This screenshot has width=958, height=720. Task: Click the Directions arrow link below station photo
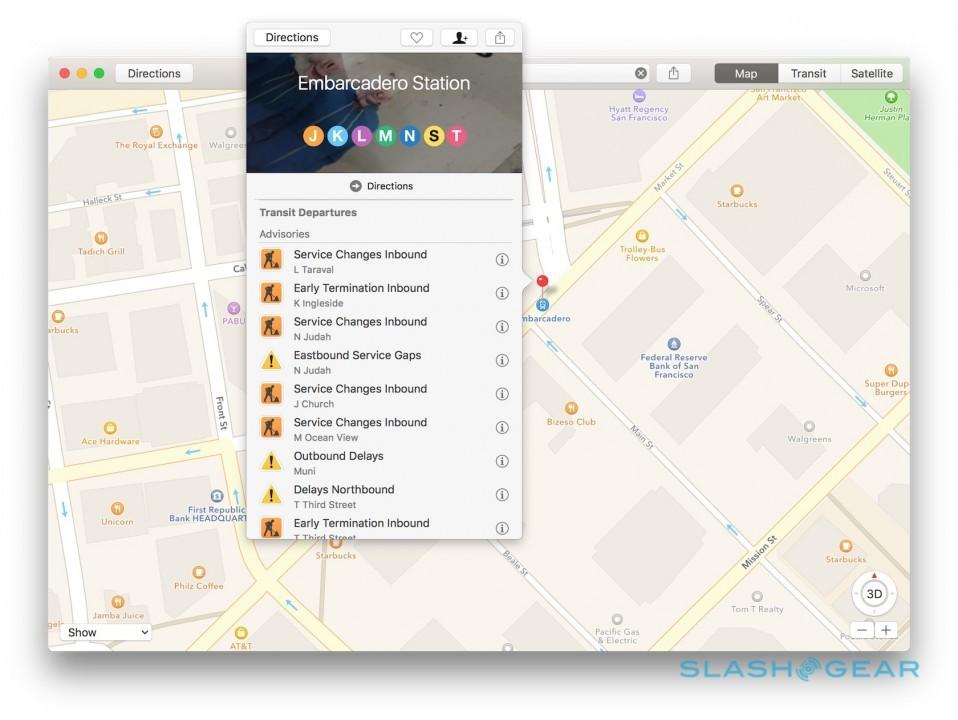pos(382,186)
